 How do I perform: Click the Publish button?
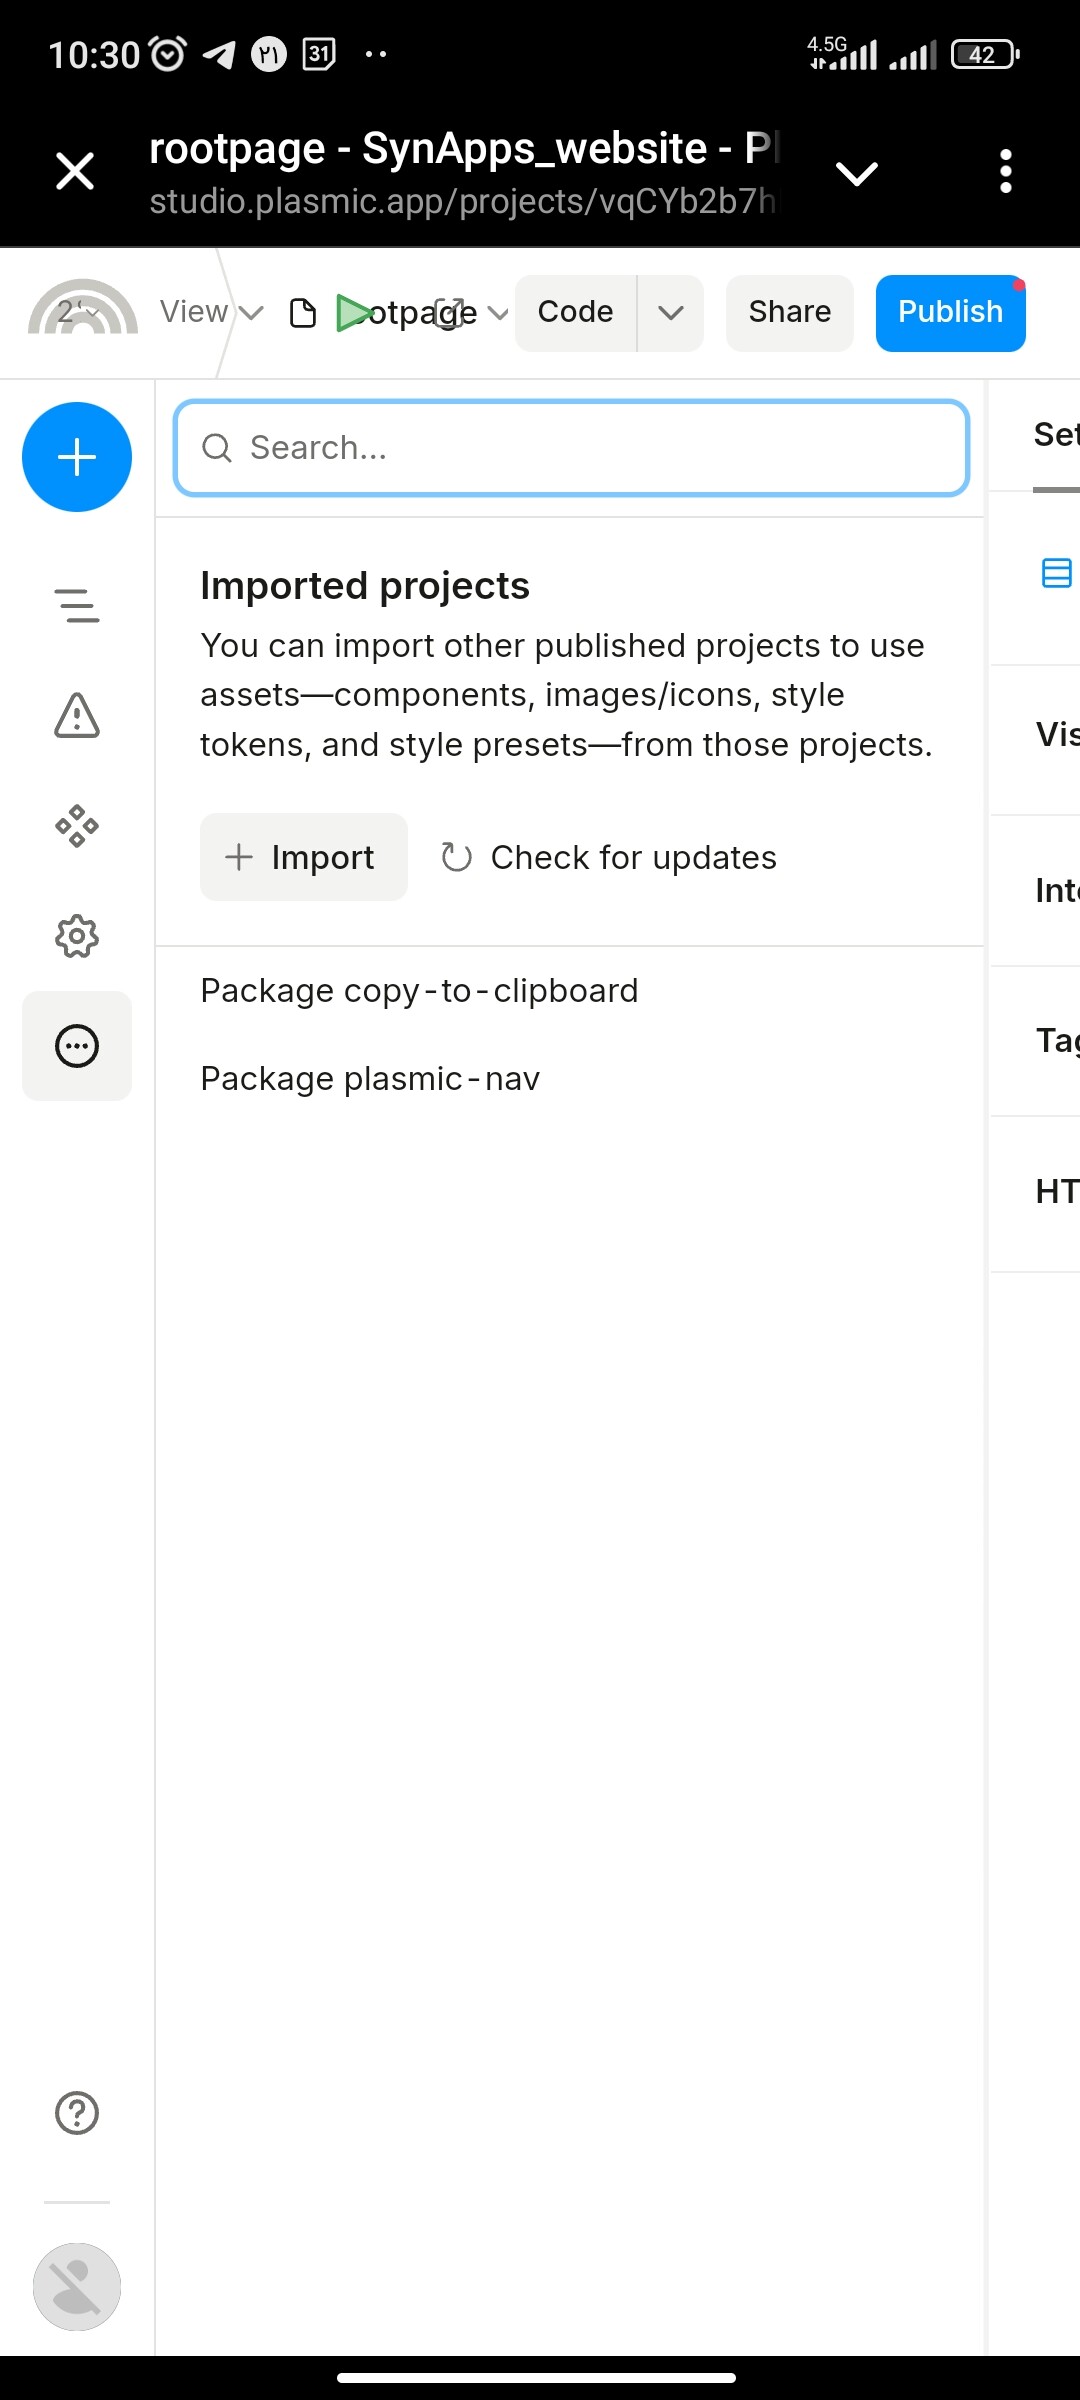point(950,313)
